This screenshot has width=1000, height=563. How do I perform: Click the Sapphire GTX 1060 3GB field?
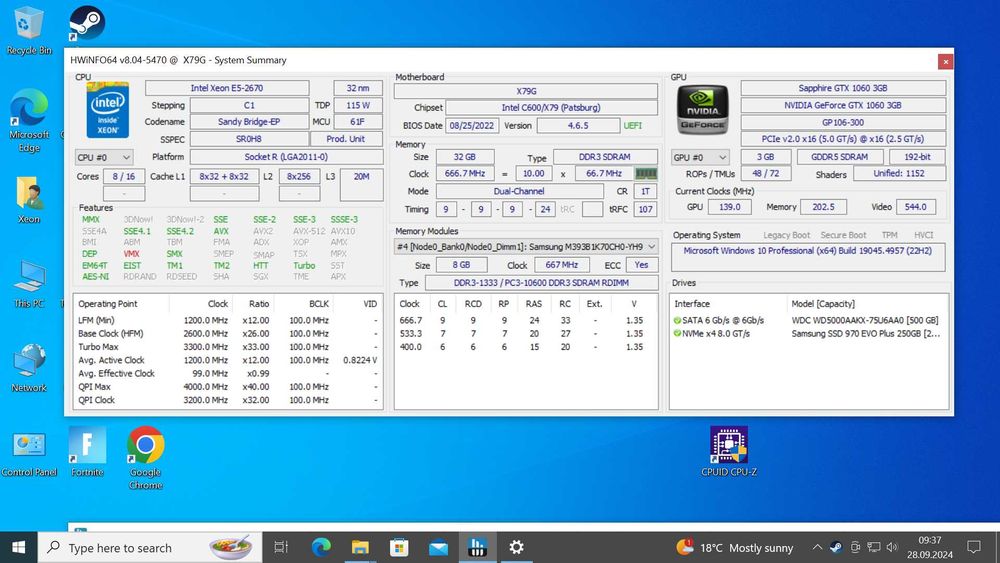click(x=843, y=88)
